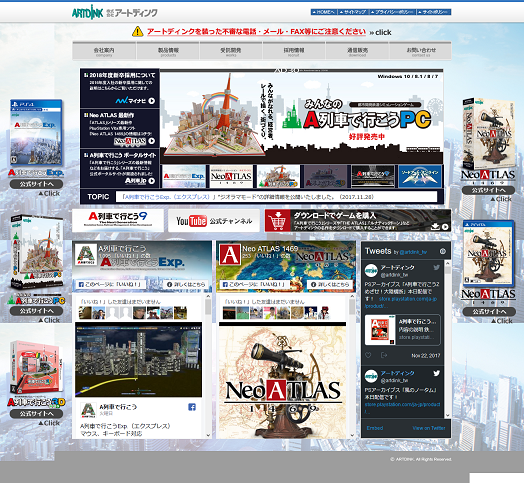The height and width of the screenshot is (483, 524).
Task: Open the 2018年度新卒採用について heading
Action: pyautogui.click(x=122, y=75)
